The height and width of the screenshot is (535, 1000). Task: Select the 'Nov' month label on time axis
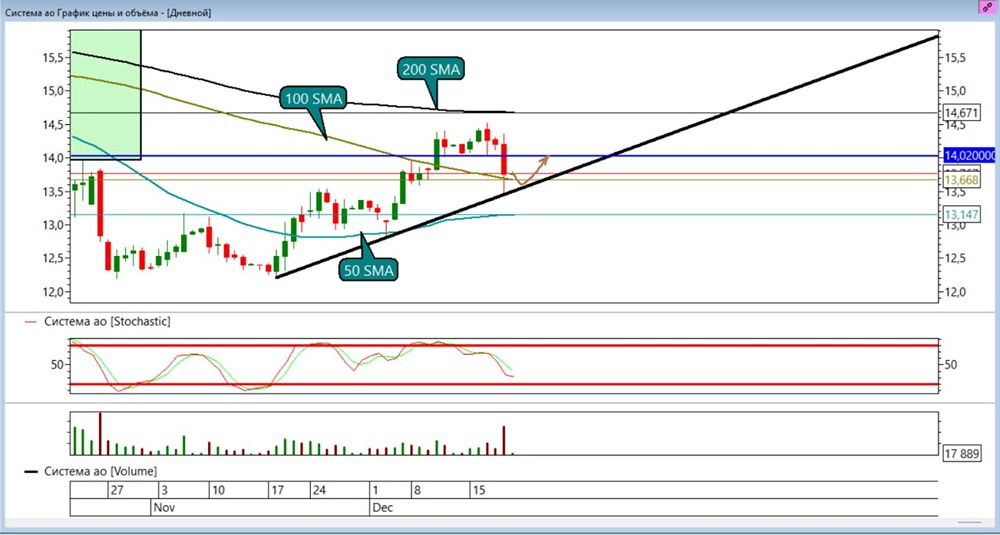coord(164,508)
